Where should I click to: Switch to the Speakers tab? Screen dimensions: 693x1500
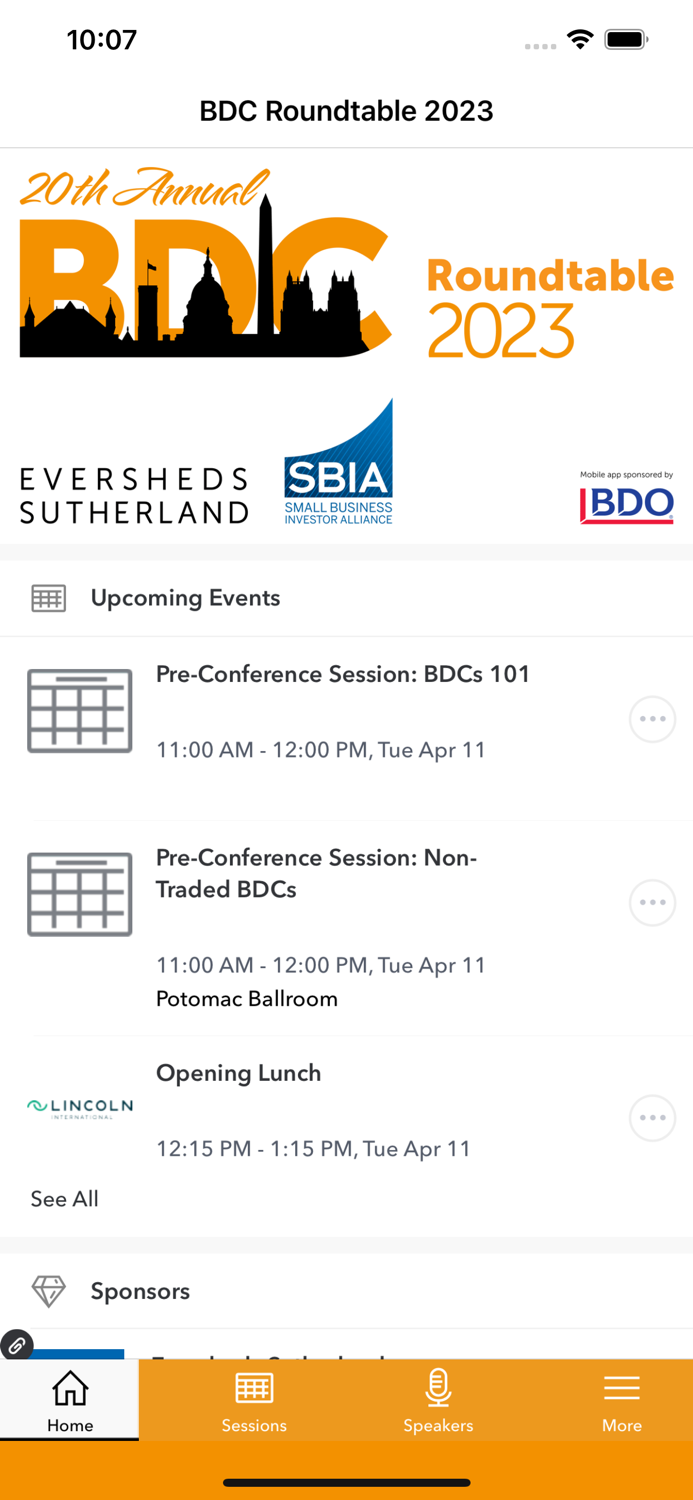click(438, 1400)
